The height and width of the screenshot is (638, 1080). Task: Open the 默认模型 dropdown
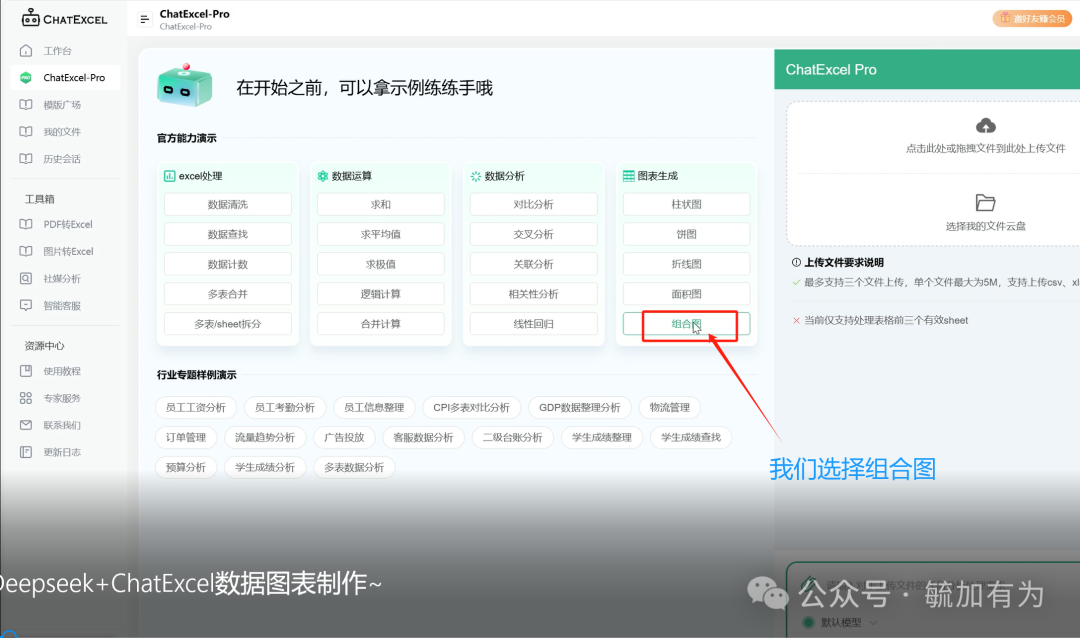[x=841, y=622]
